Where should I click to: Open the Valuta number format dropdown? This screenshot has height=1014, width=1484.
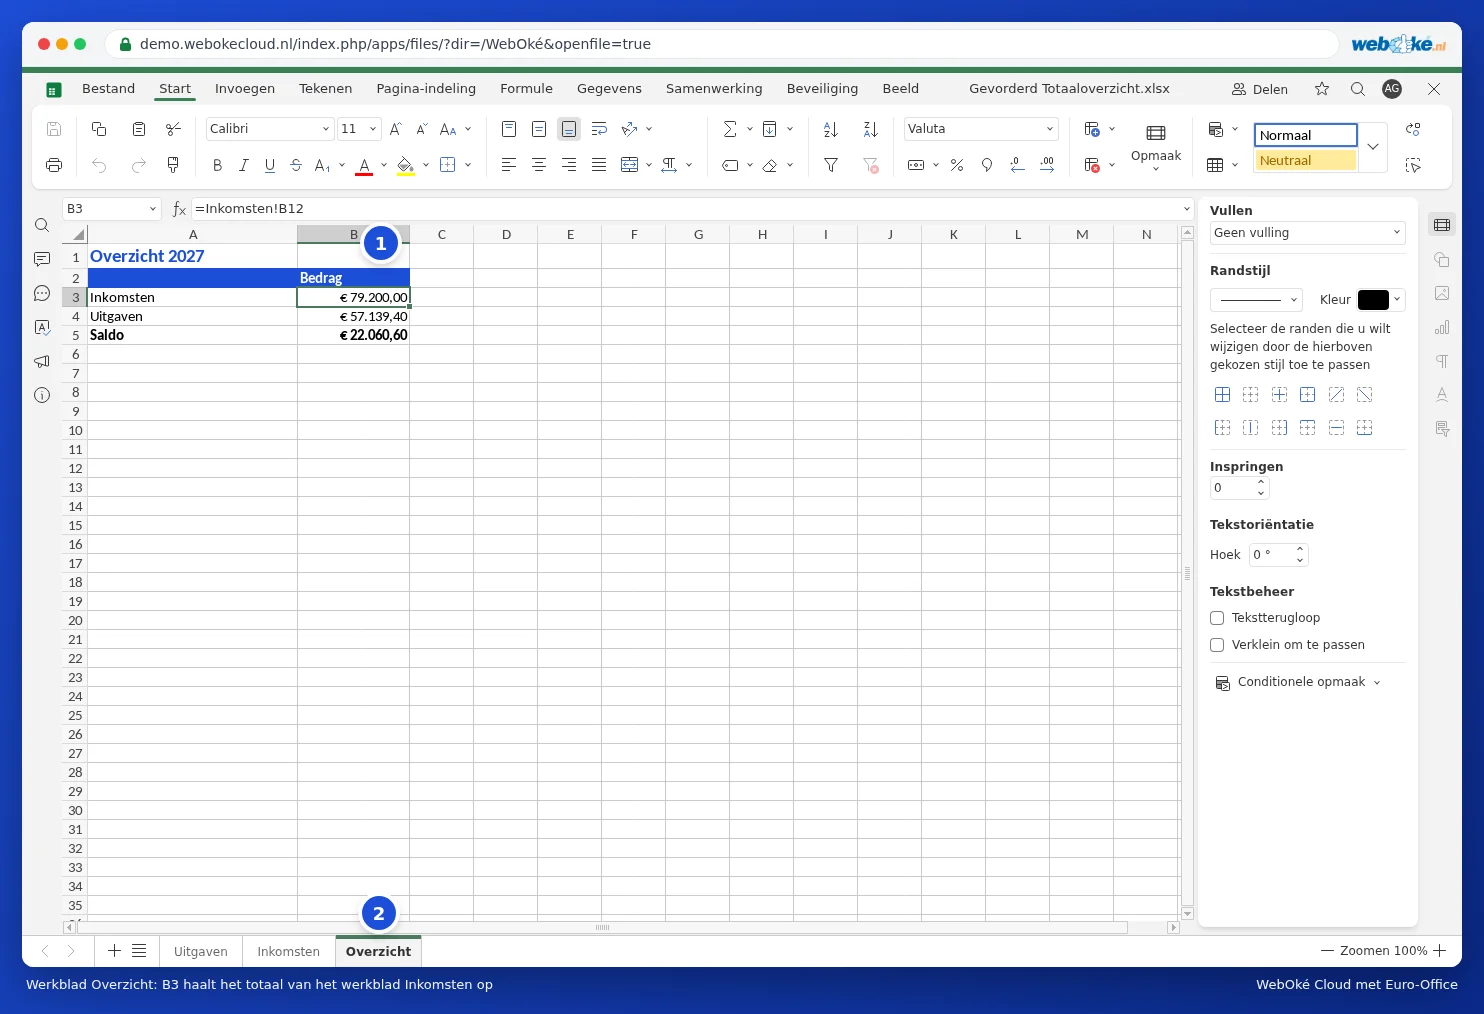pyautogui.click(x=981, y=129)
